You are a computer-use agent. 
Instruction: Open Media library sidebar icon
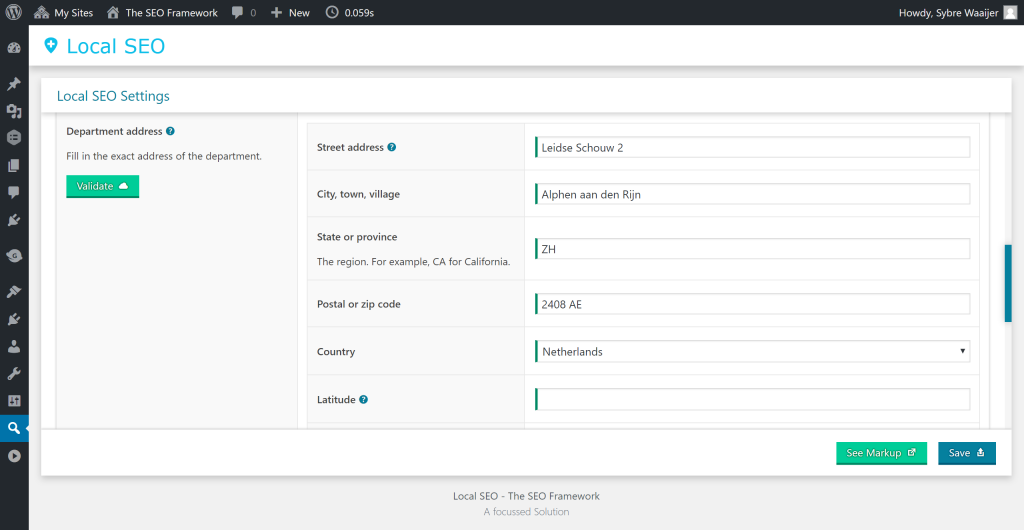14,111
